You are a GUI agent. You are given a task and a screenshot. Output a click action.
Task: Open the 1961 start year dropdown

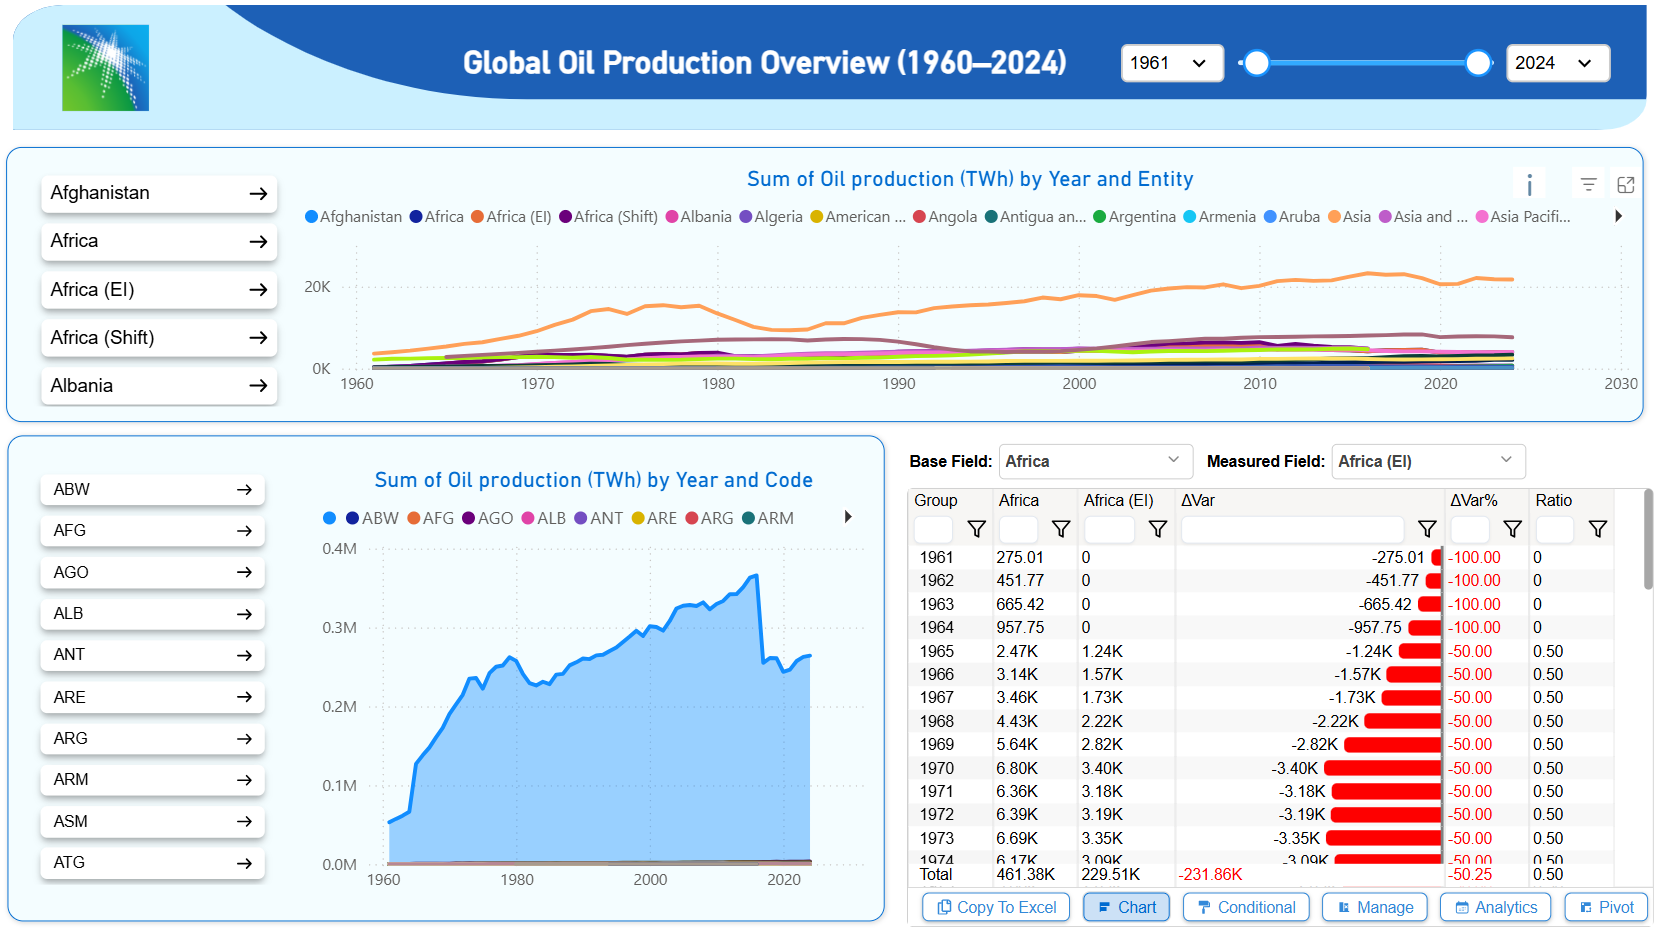click(x=1172, y=63)
